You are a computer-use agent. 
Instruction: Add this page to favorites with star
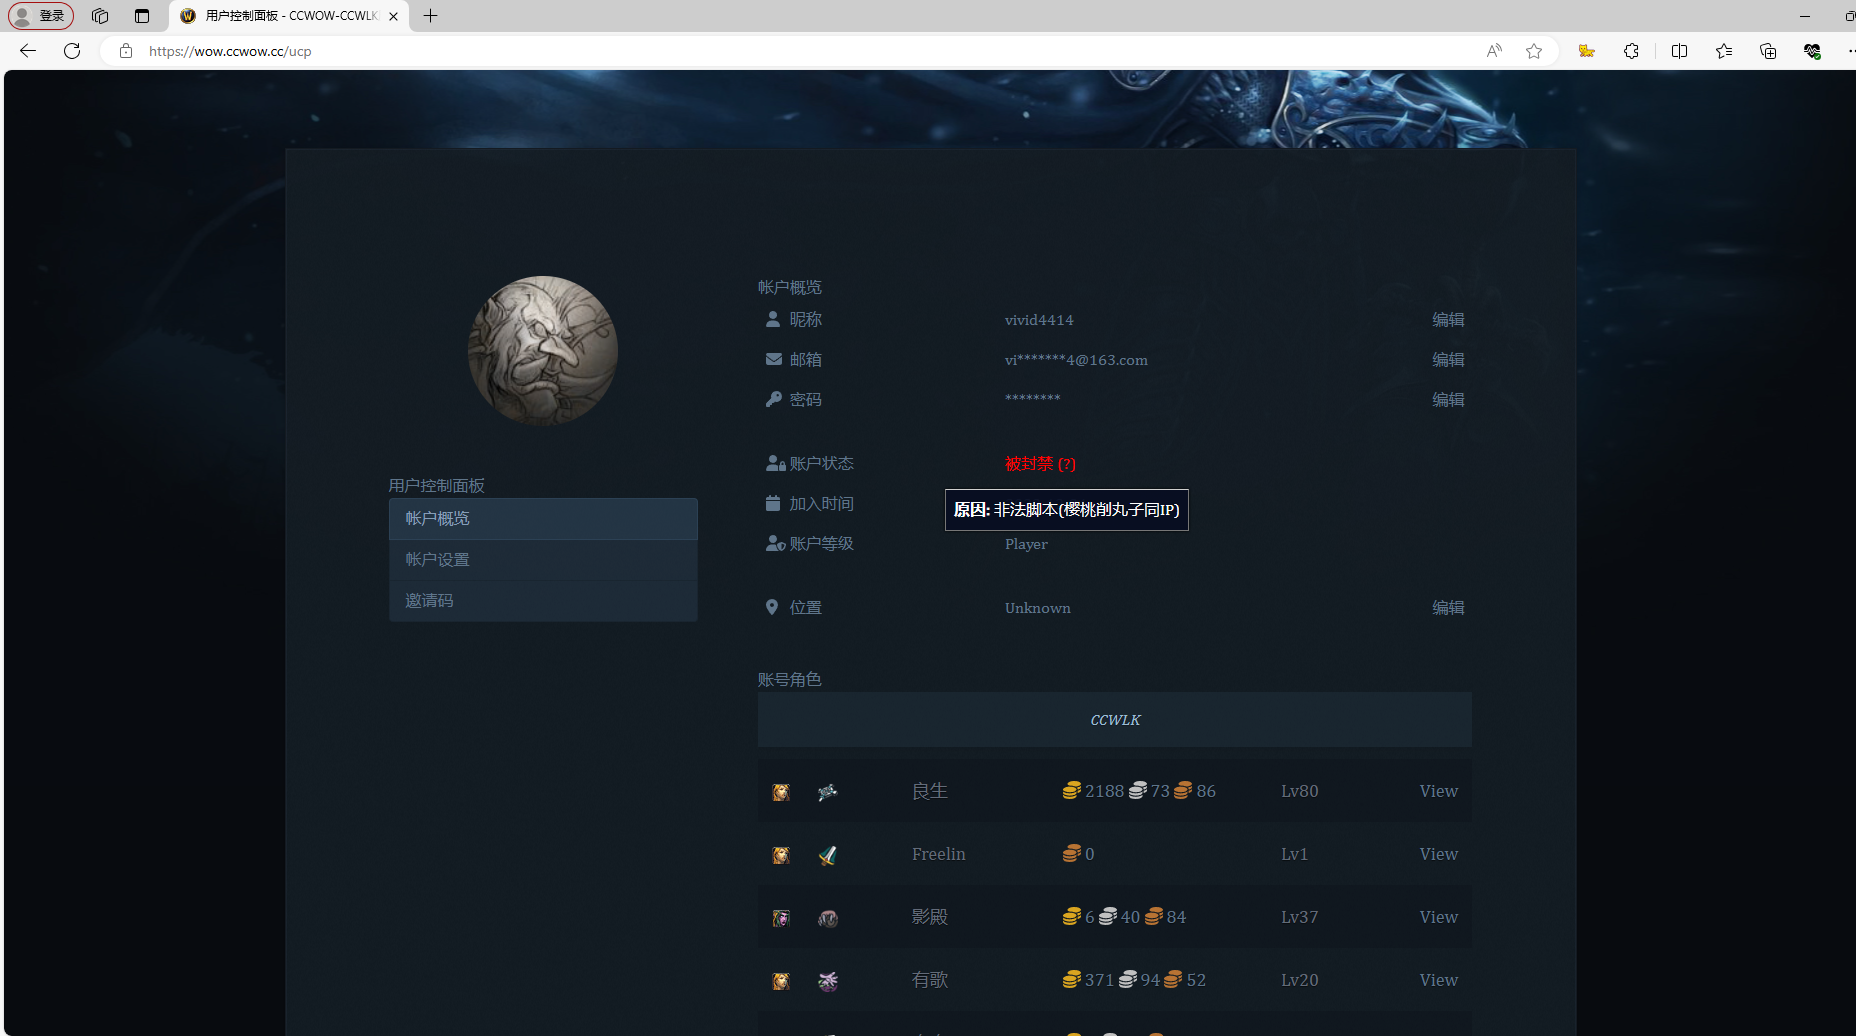(x=1534, y=51)
